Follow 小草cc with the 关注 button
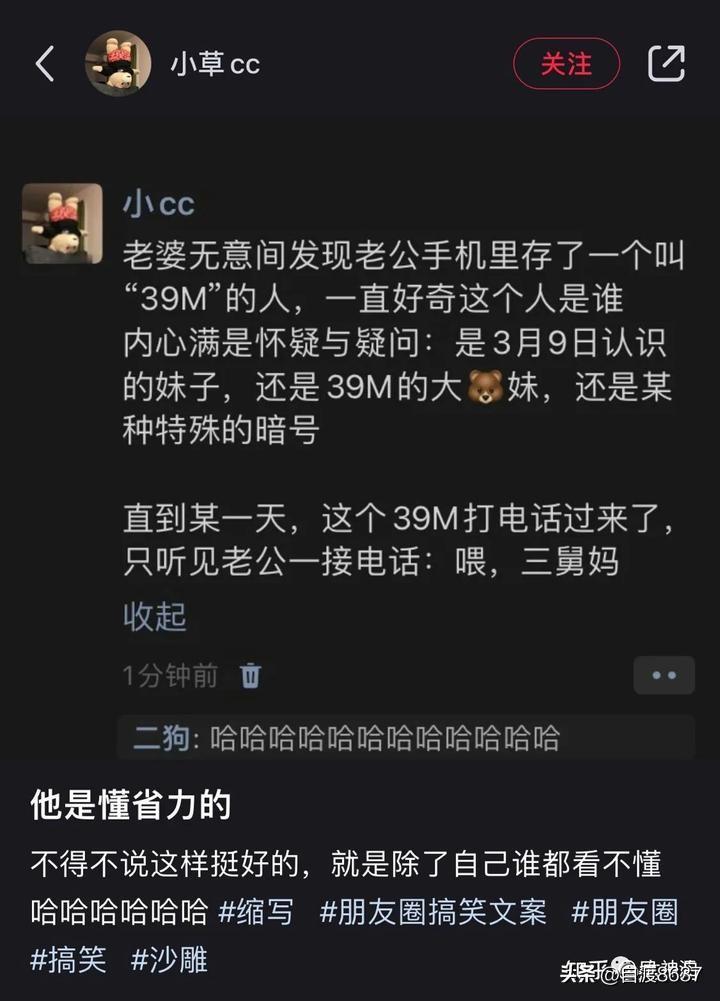The image size is (720, 1001). [566, 63]
